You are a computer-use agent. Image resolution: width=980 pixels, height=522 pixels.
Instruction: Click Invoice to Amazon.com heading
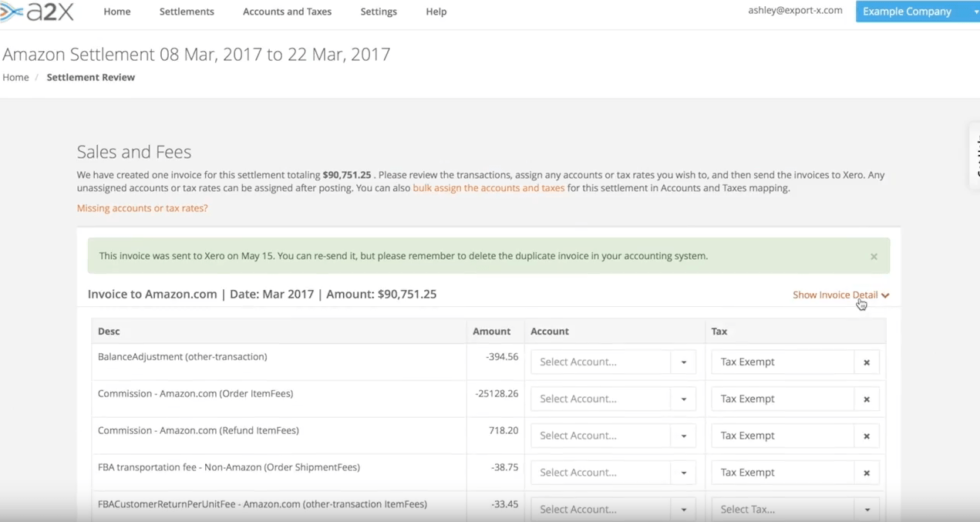click(262, 294)
